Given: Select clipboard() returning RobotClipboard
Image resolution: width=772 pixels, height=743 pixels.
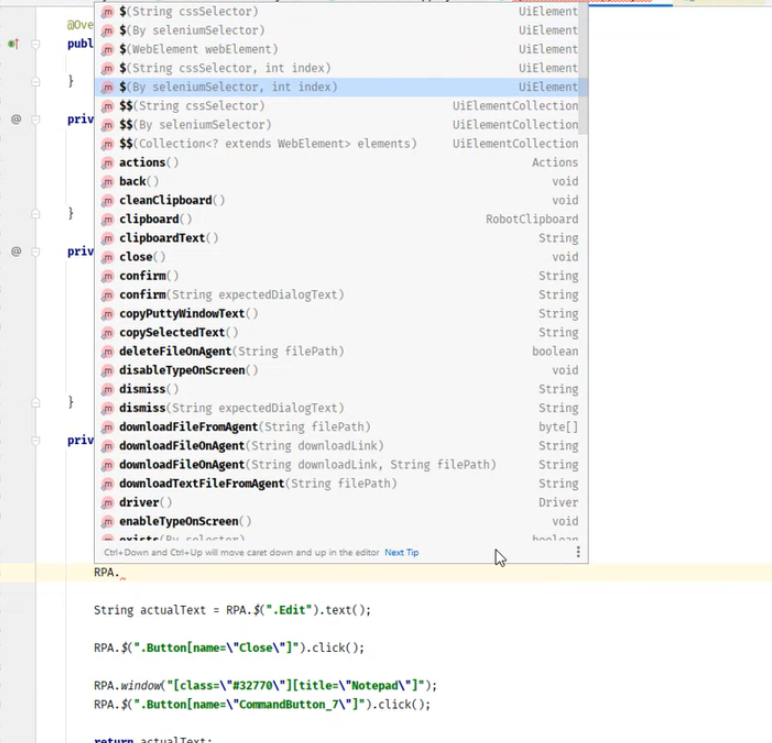Looking at the screenshot, I should coord(341,219).
